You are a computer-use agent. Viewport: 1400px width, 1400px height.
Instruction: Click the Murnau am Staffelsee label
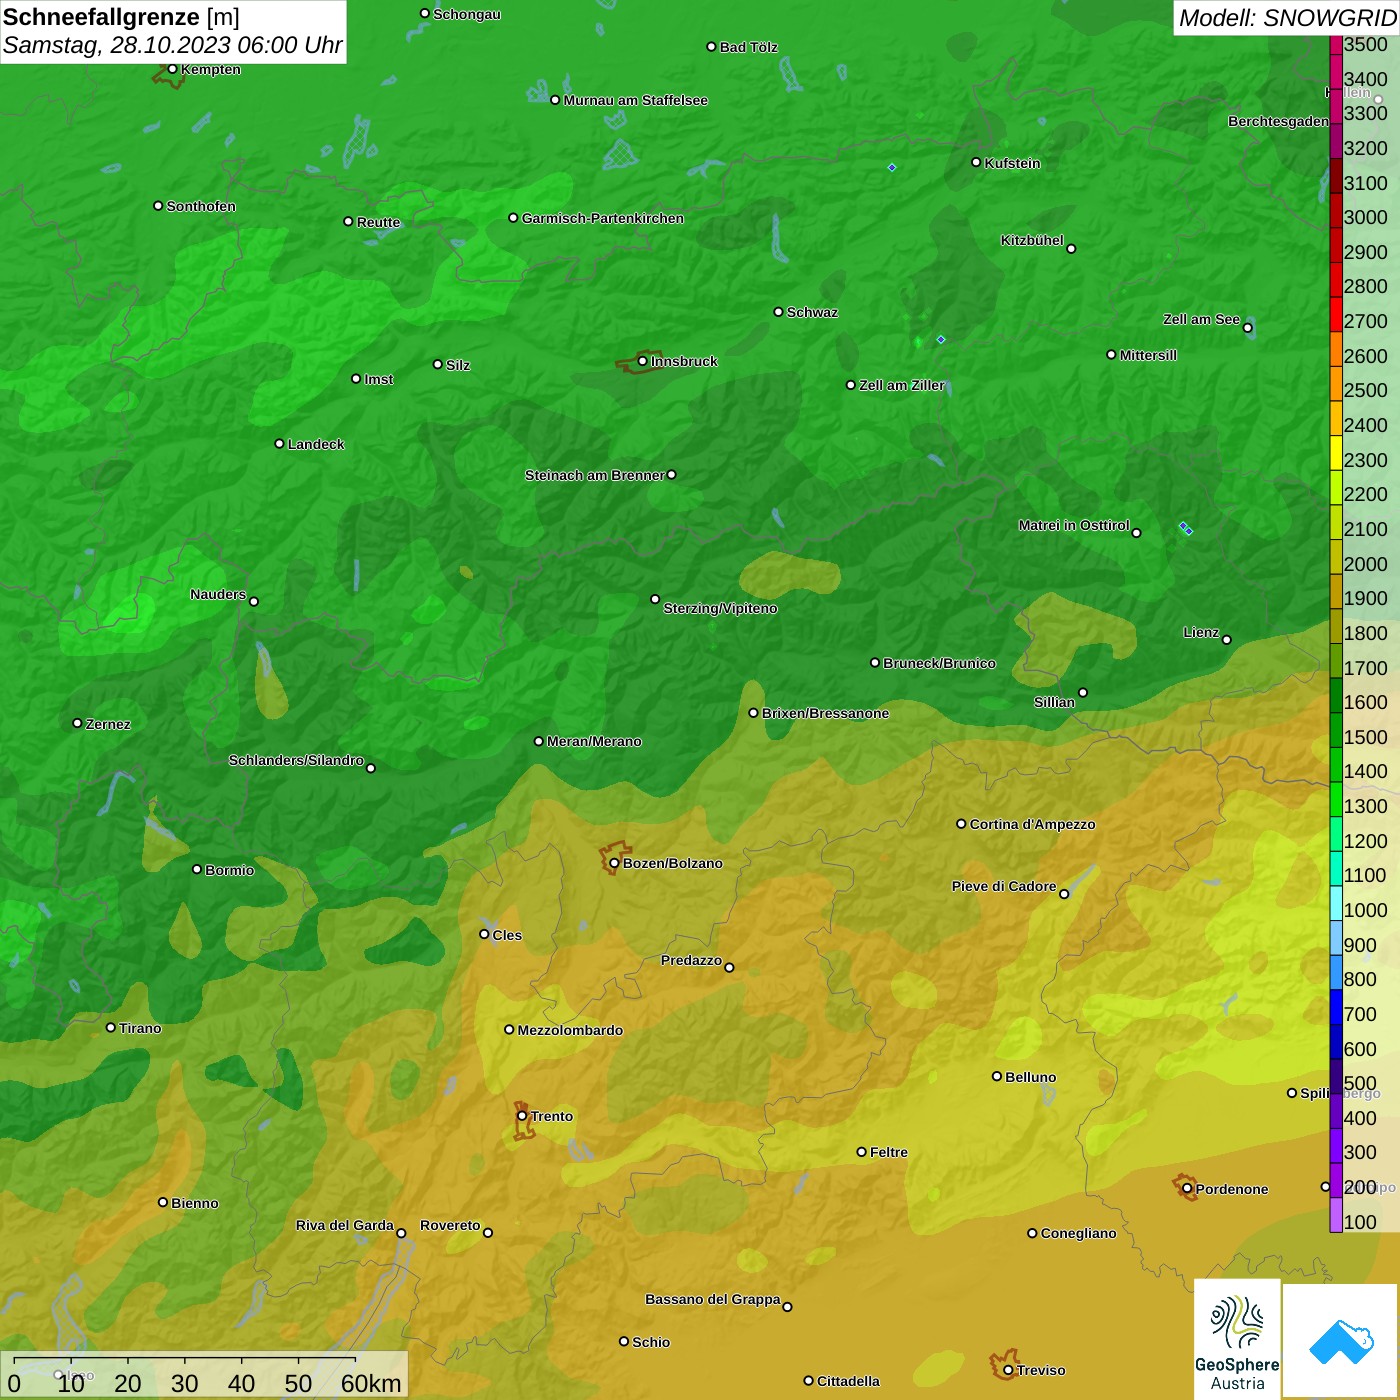636,100
